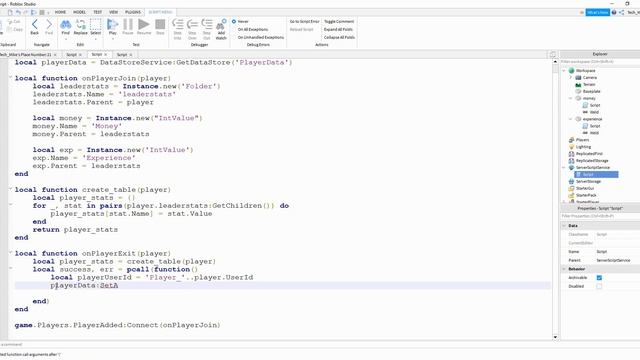Click the Add Watch icon
Screen dimensions: 640x360
[x=221, y=24]
